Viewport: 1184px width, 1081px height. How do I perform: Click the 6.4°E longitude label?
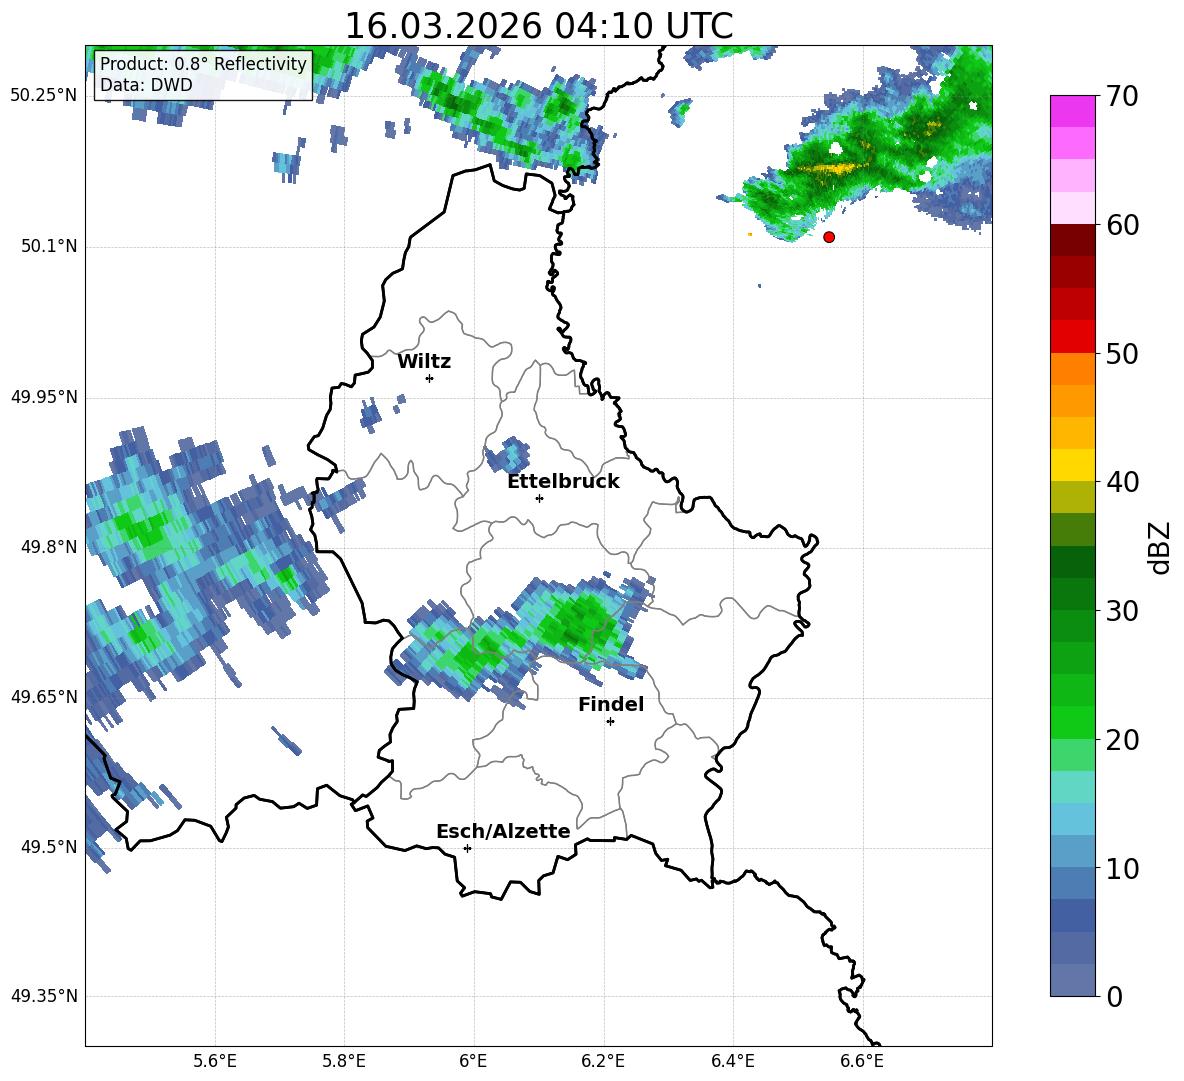(x=732, y=1061)
